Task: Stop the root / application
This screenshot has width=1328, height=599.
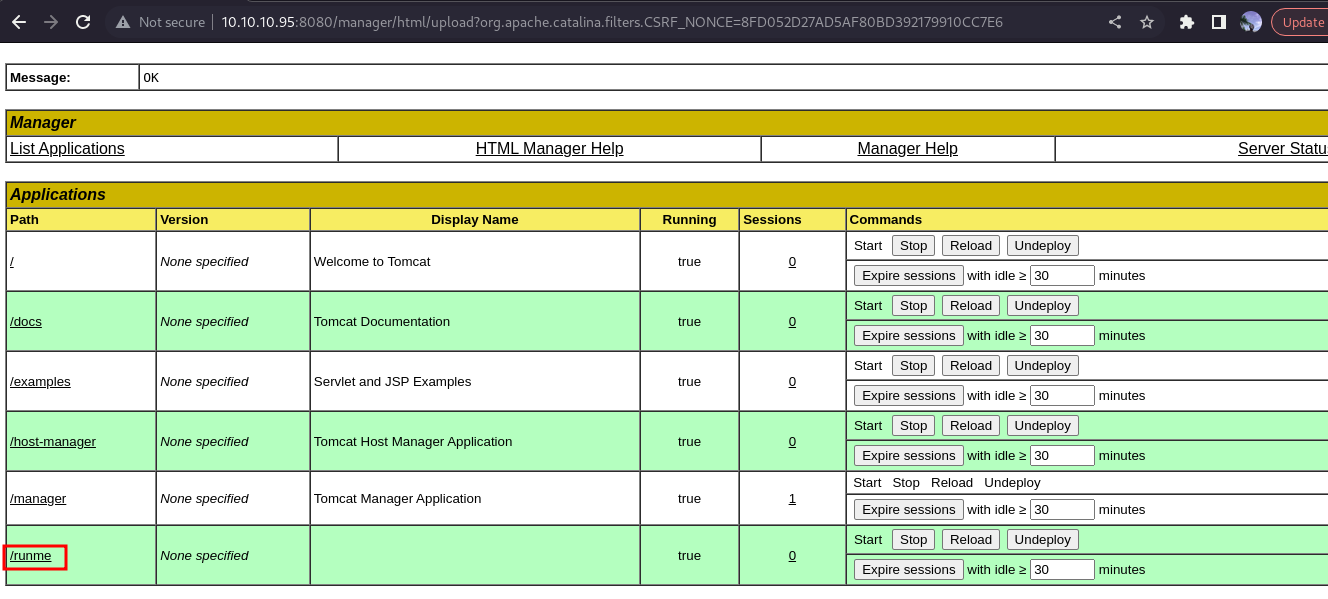Action: pyautogui.click(x=913, y=246)
